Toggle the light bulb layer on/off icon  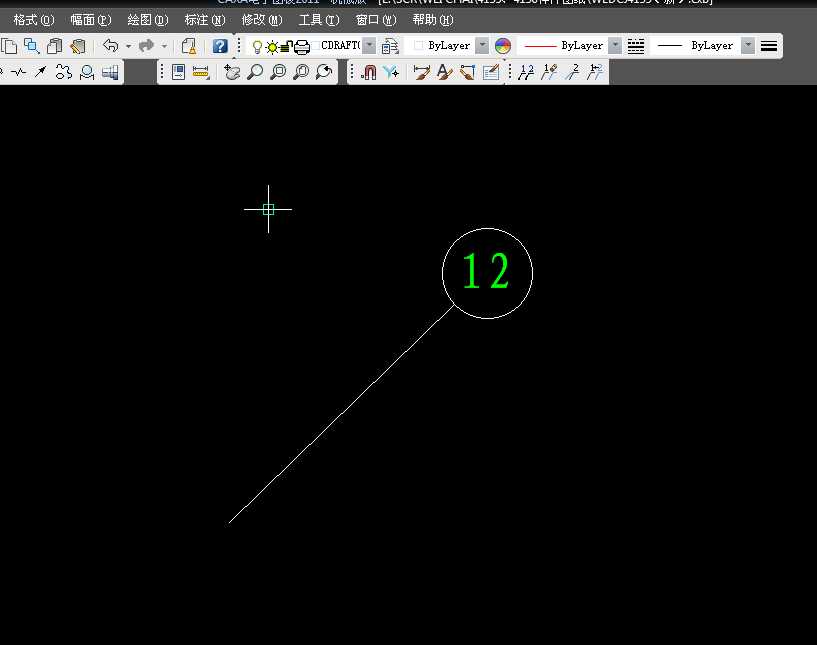pos(257,46)
